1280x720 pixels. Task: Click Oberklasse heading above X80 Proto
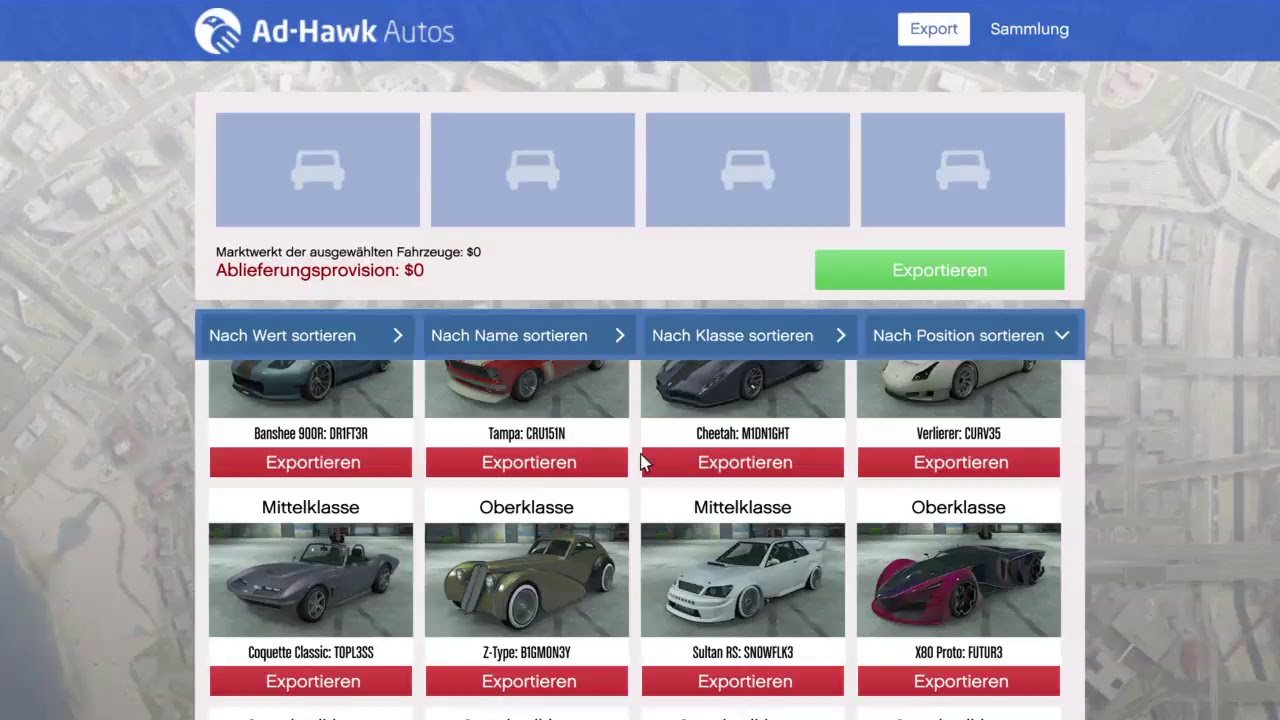pos(959,508)
